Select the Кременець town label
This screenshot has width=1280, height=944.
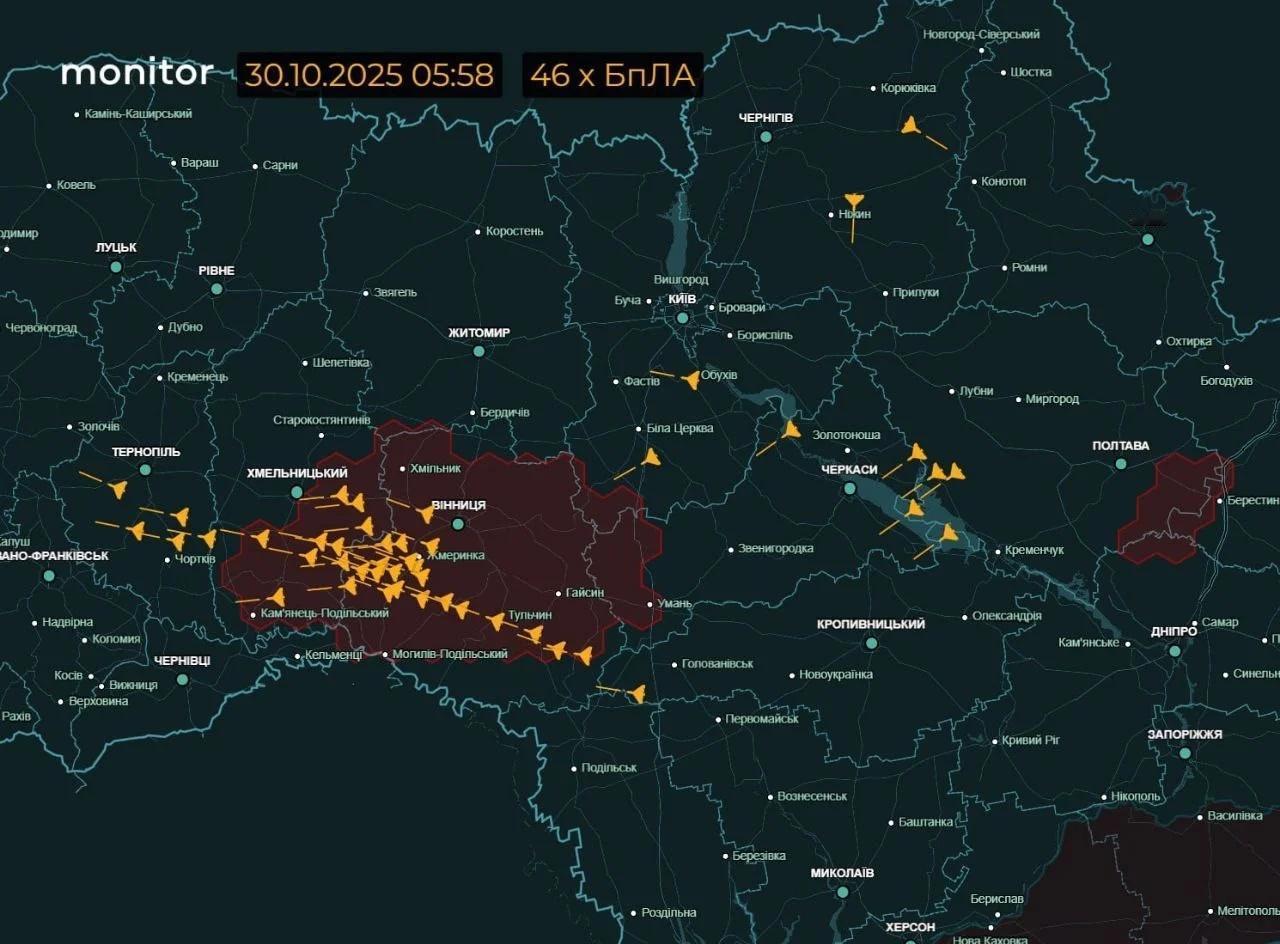pos(198,377)
